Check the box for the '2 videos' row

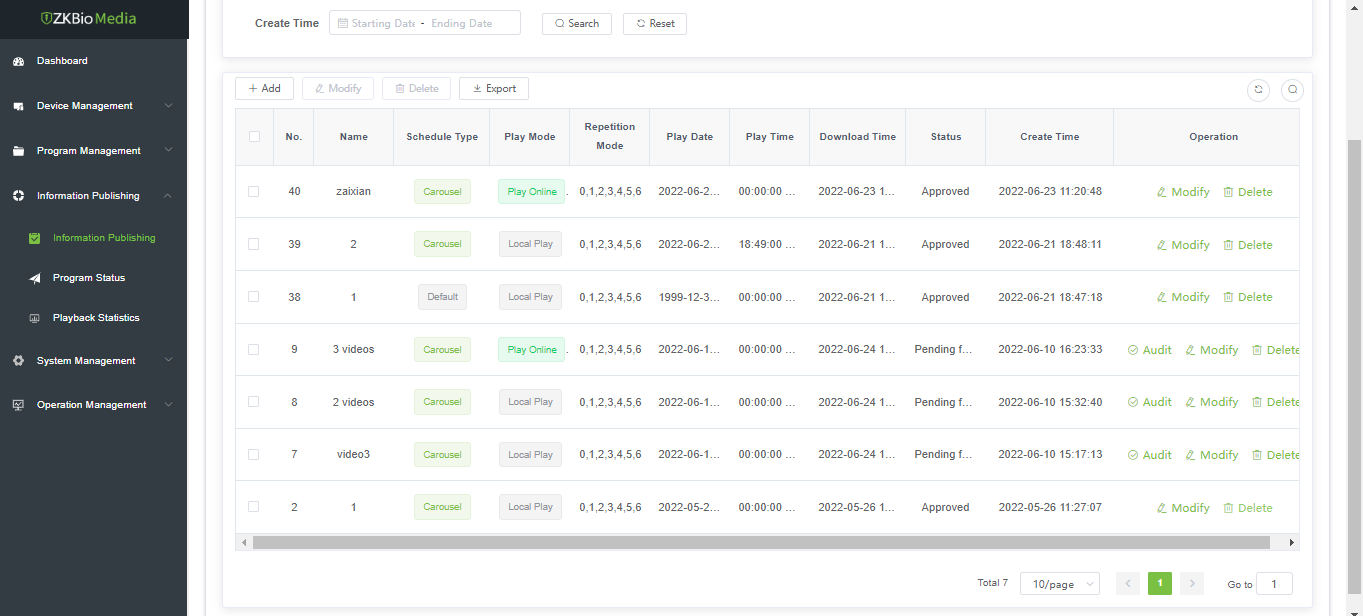[x=254, y=402]
